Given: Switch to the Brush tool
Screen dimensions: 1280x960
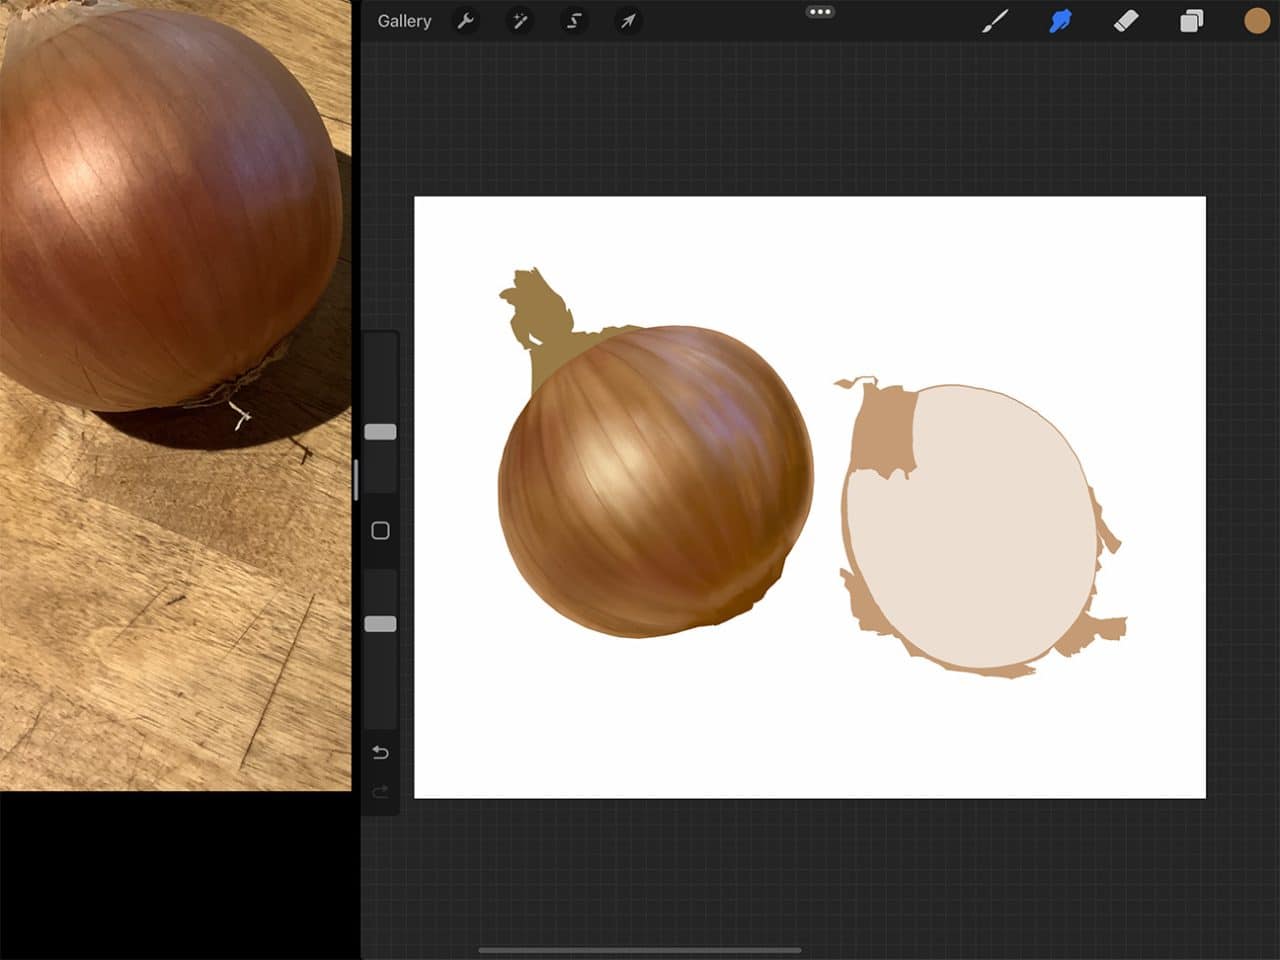Looking at the screenshot, I should pyautogui.click(x=996, y=20).
